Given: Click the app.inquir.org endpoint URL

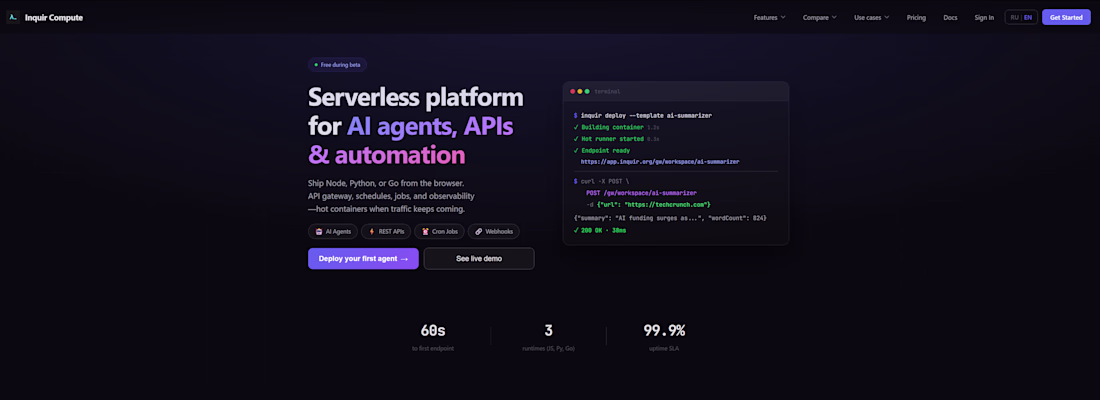Looking at the screenshot, I should (659, 161).
